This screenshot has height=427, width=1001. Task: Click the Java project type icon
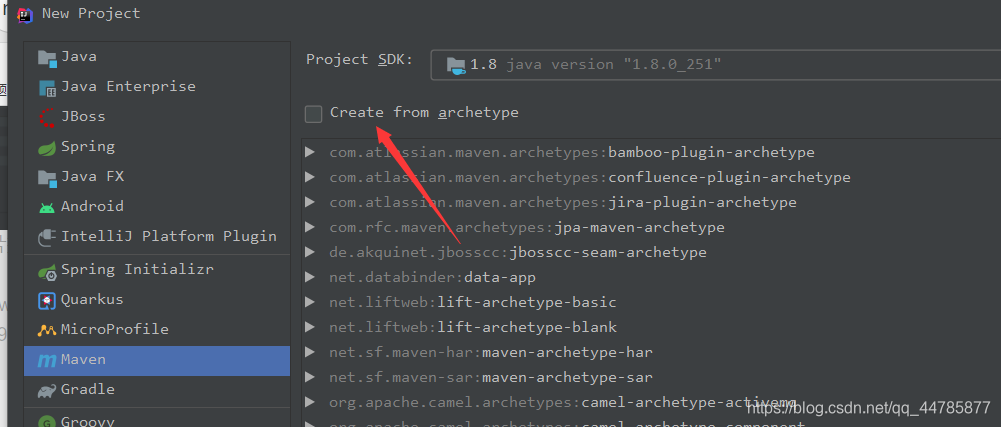tap(47, 57)
